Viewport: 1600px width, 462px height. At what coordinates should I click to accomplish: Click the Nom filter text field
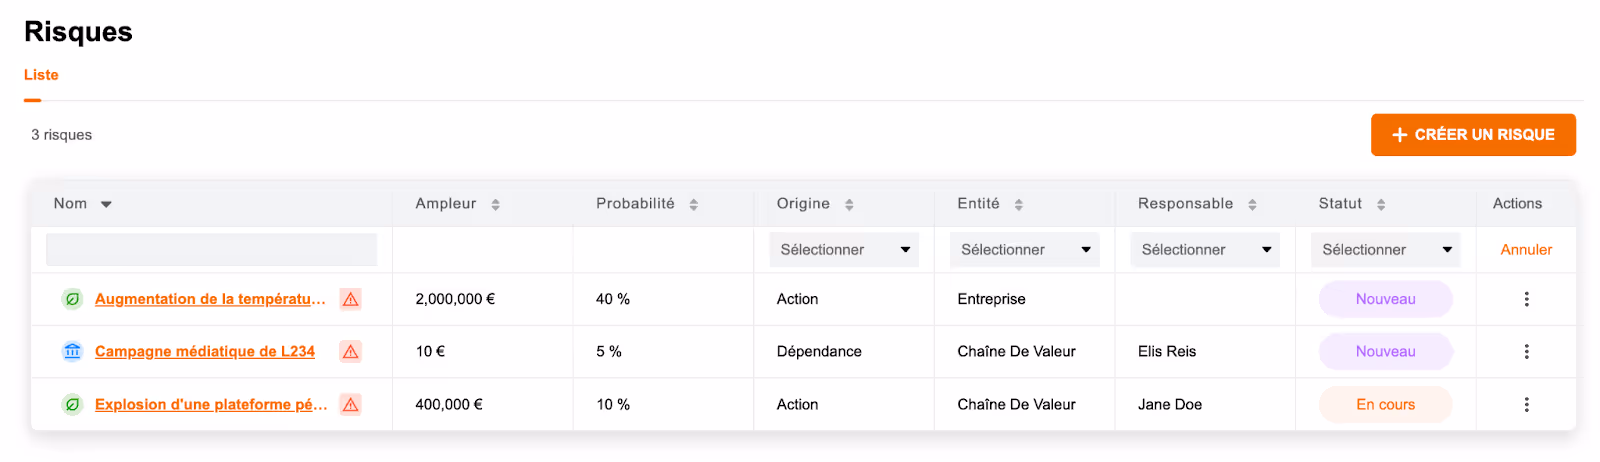211,250
